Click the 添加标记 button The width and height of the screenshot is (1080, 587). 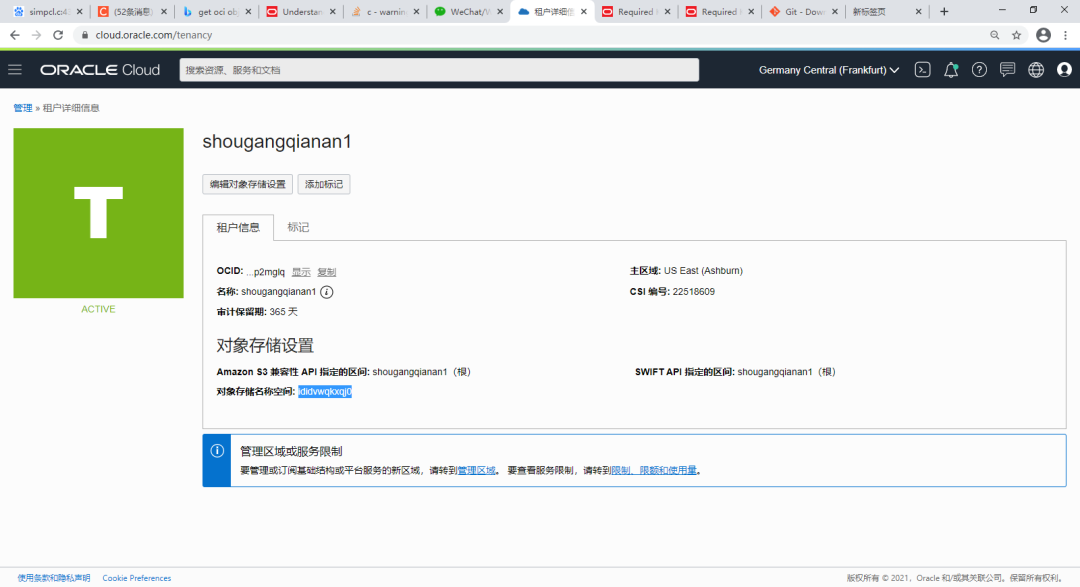[x=324, y=184]
